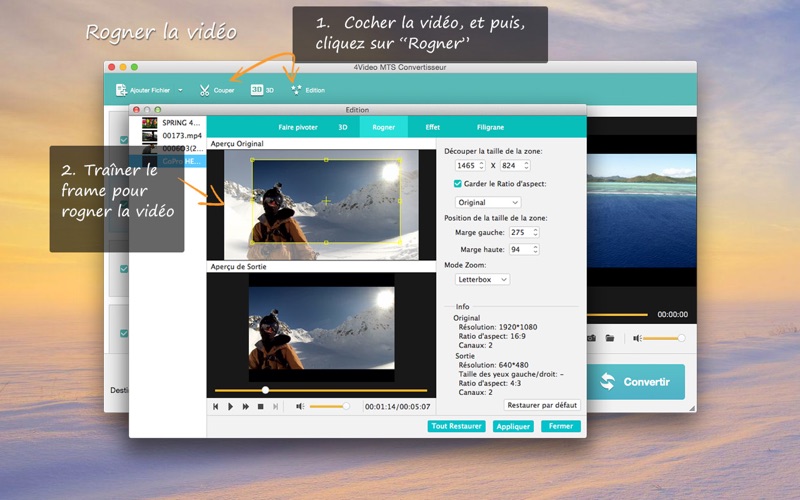Screen dimensions: 800x500
Task: Select SPRING 4... in the file list
Action: 181,122
